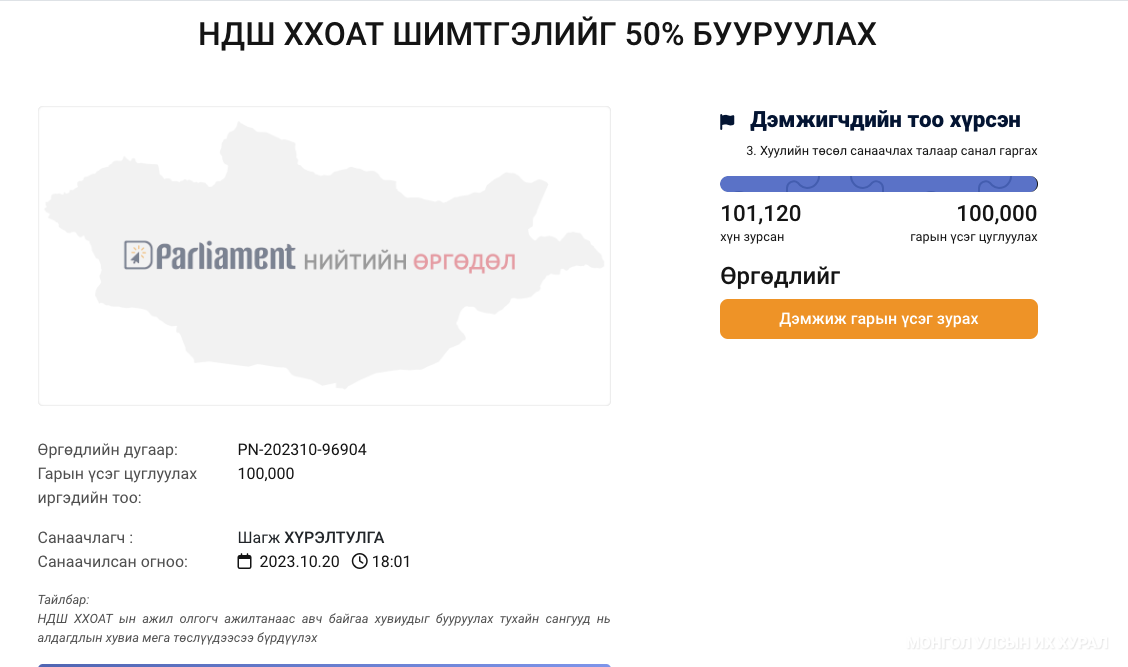Click the 101,120 signed count
This screenshot has height=667, width=1128.
760,214
